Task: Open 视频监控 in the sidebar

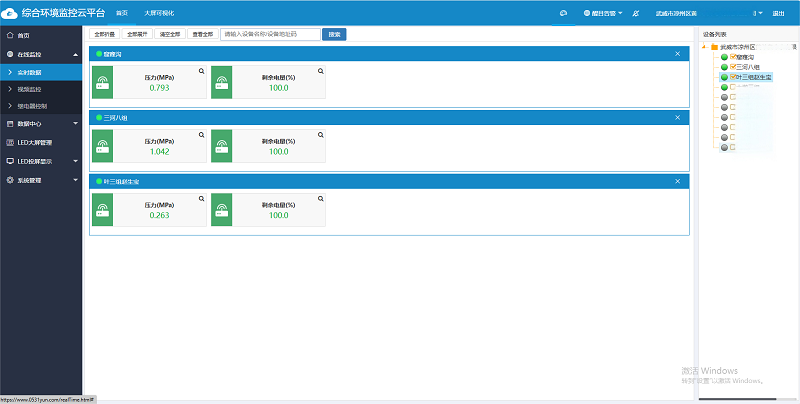Action: pos(29,89)
